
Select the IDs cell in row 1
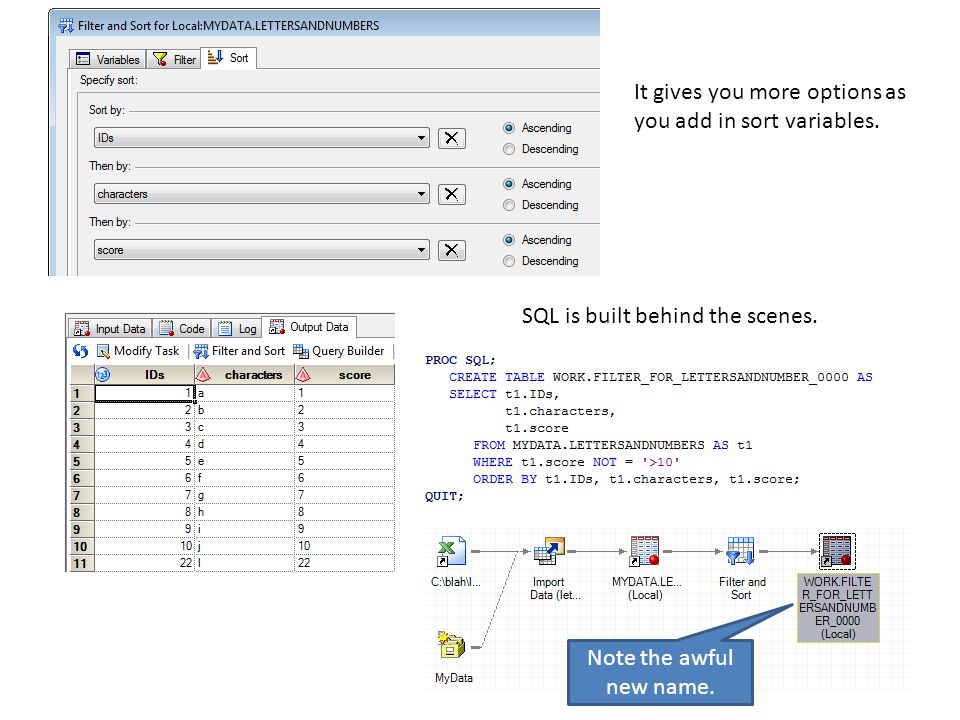(x=144, y=393)
